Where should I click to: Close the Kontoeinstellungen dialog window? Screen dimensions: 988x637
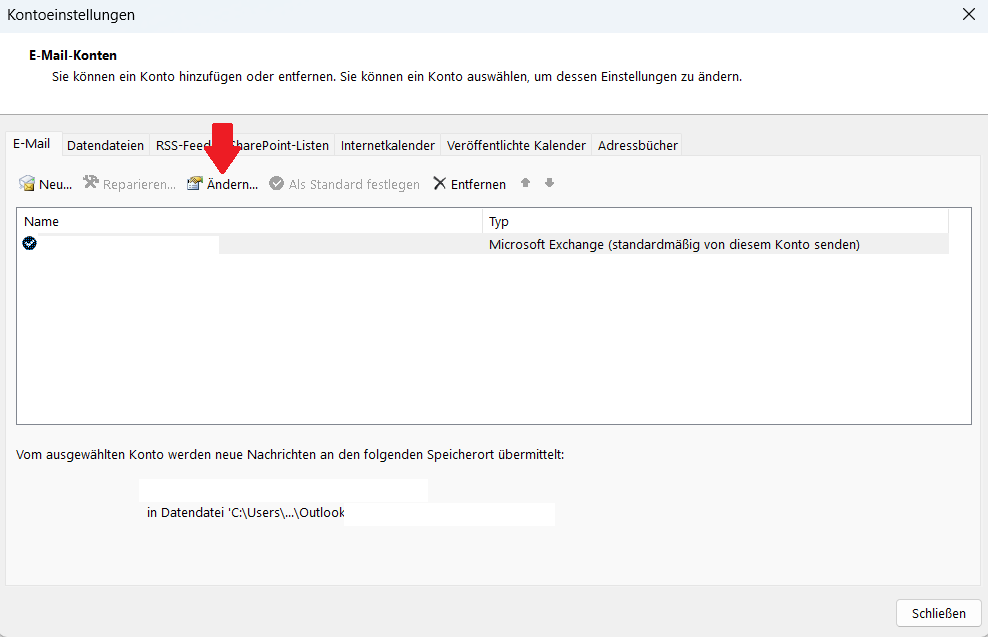[967, 15]
